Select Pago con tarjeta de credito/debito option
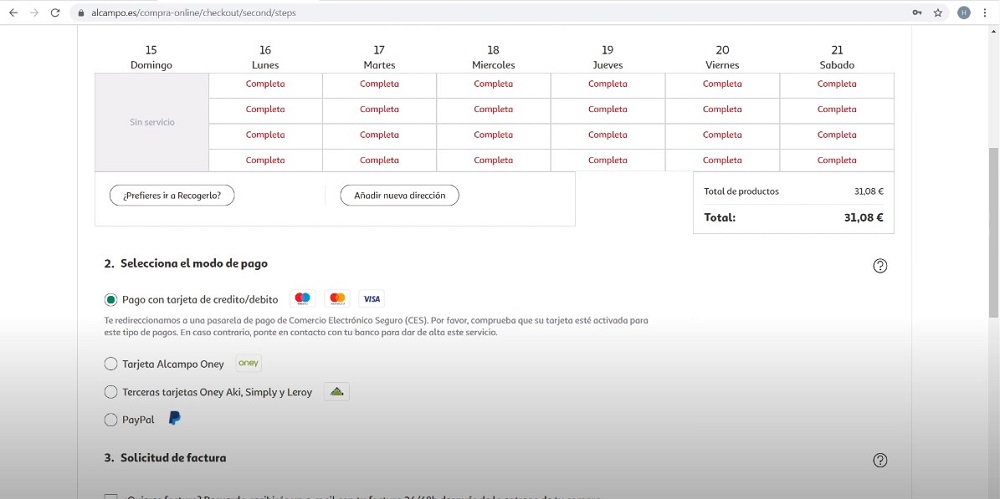This screenshot has width=1000, height=499. click(x=111, y=299)
